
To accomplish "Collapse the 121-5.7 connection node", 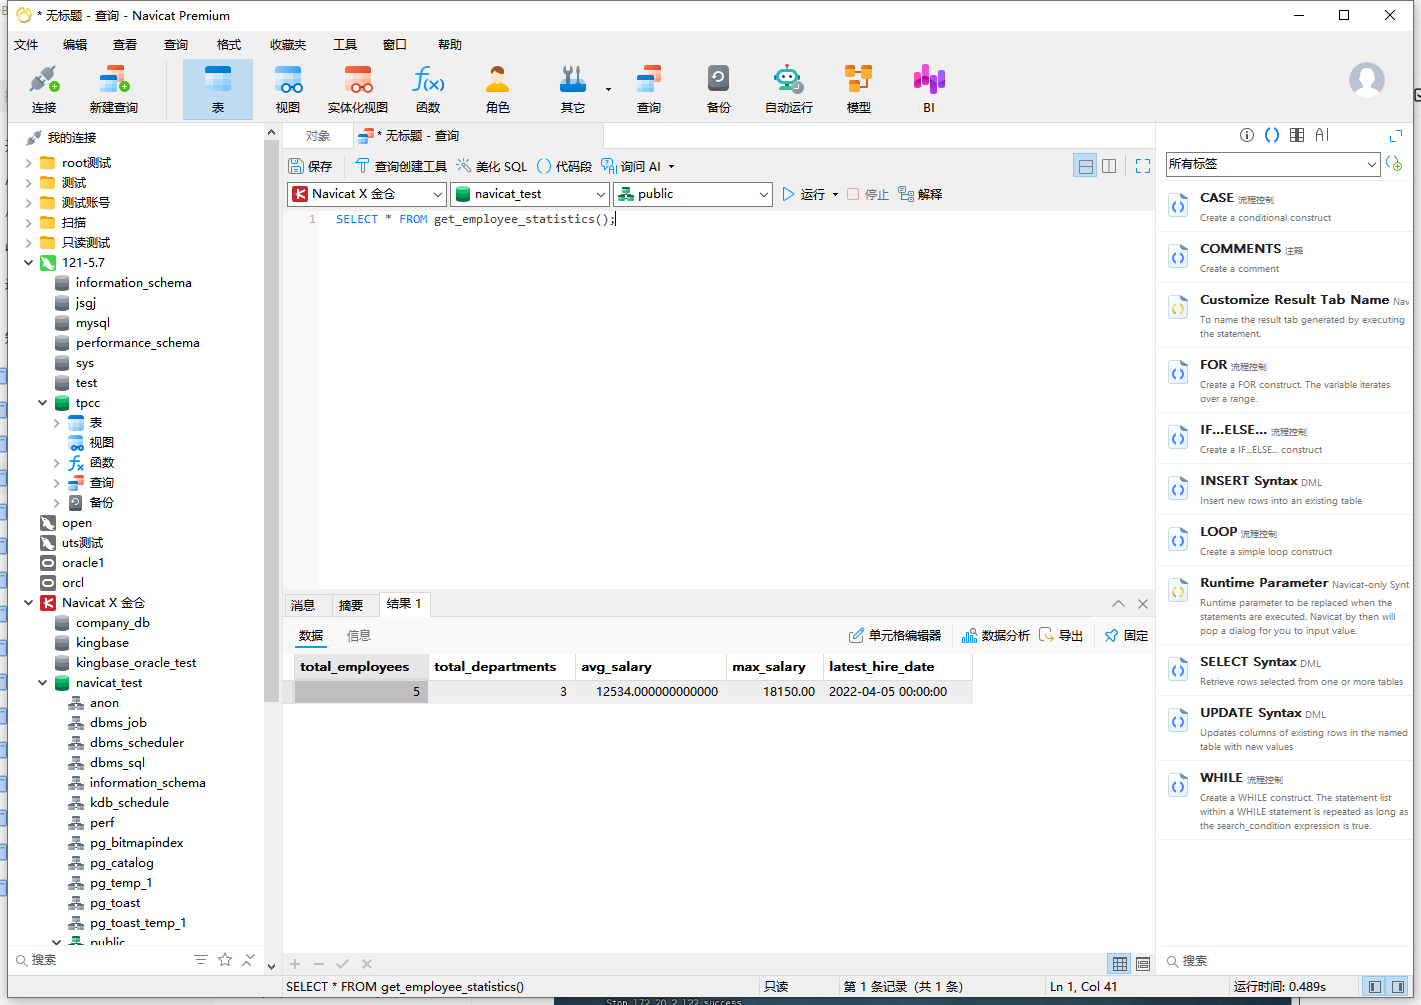I will [x=29, y=263].
